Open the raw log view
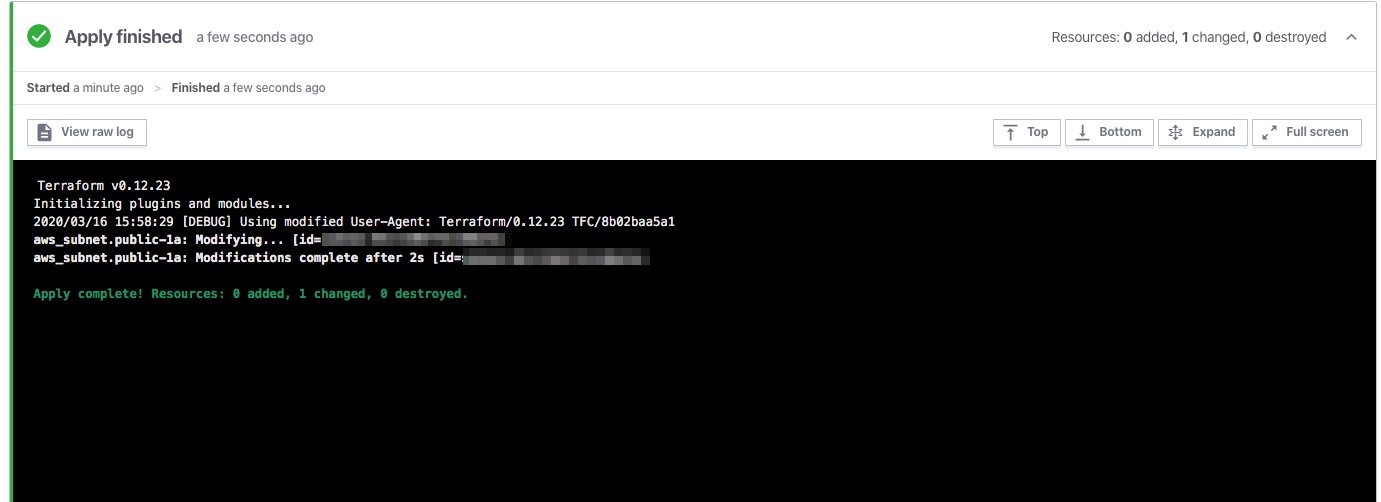This screenshot has width=1381, height=502. [87, 132]
